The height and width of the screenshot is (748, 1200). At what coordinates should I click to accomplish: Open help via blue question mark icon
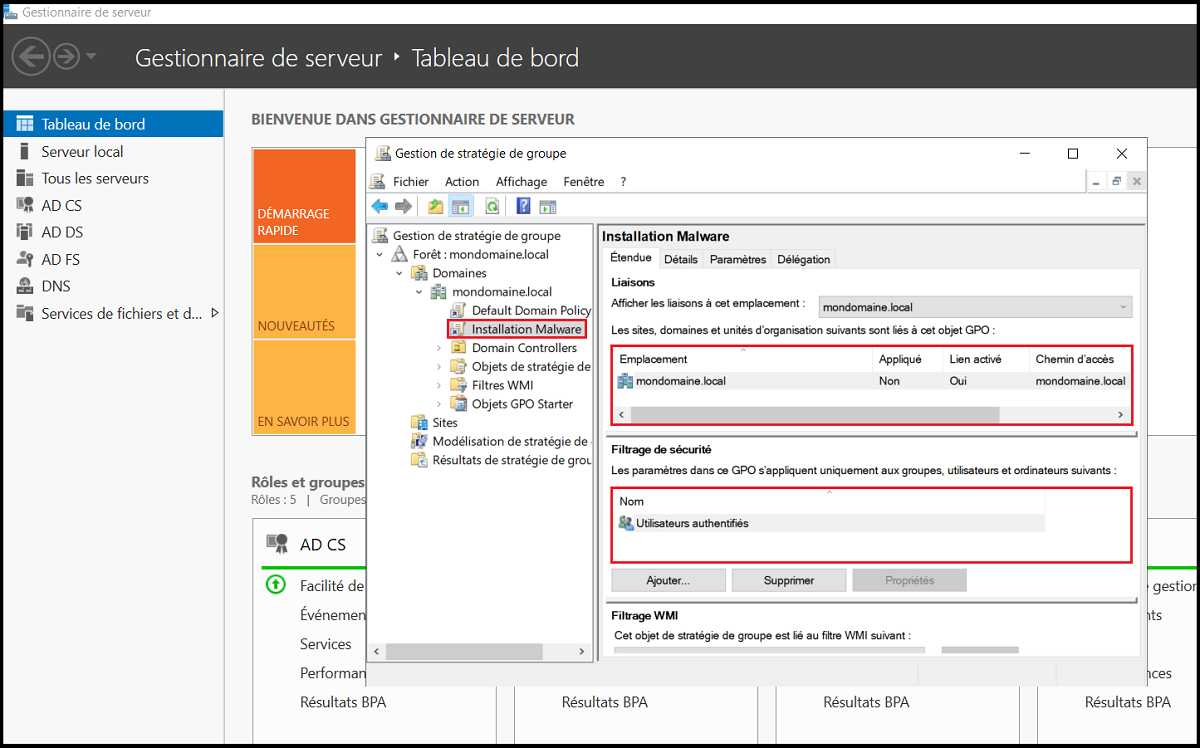coord(523,206)
